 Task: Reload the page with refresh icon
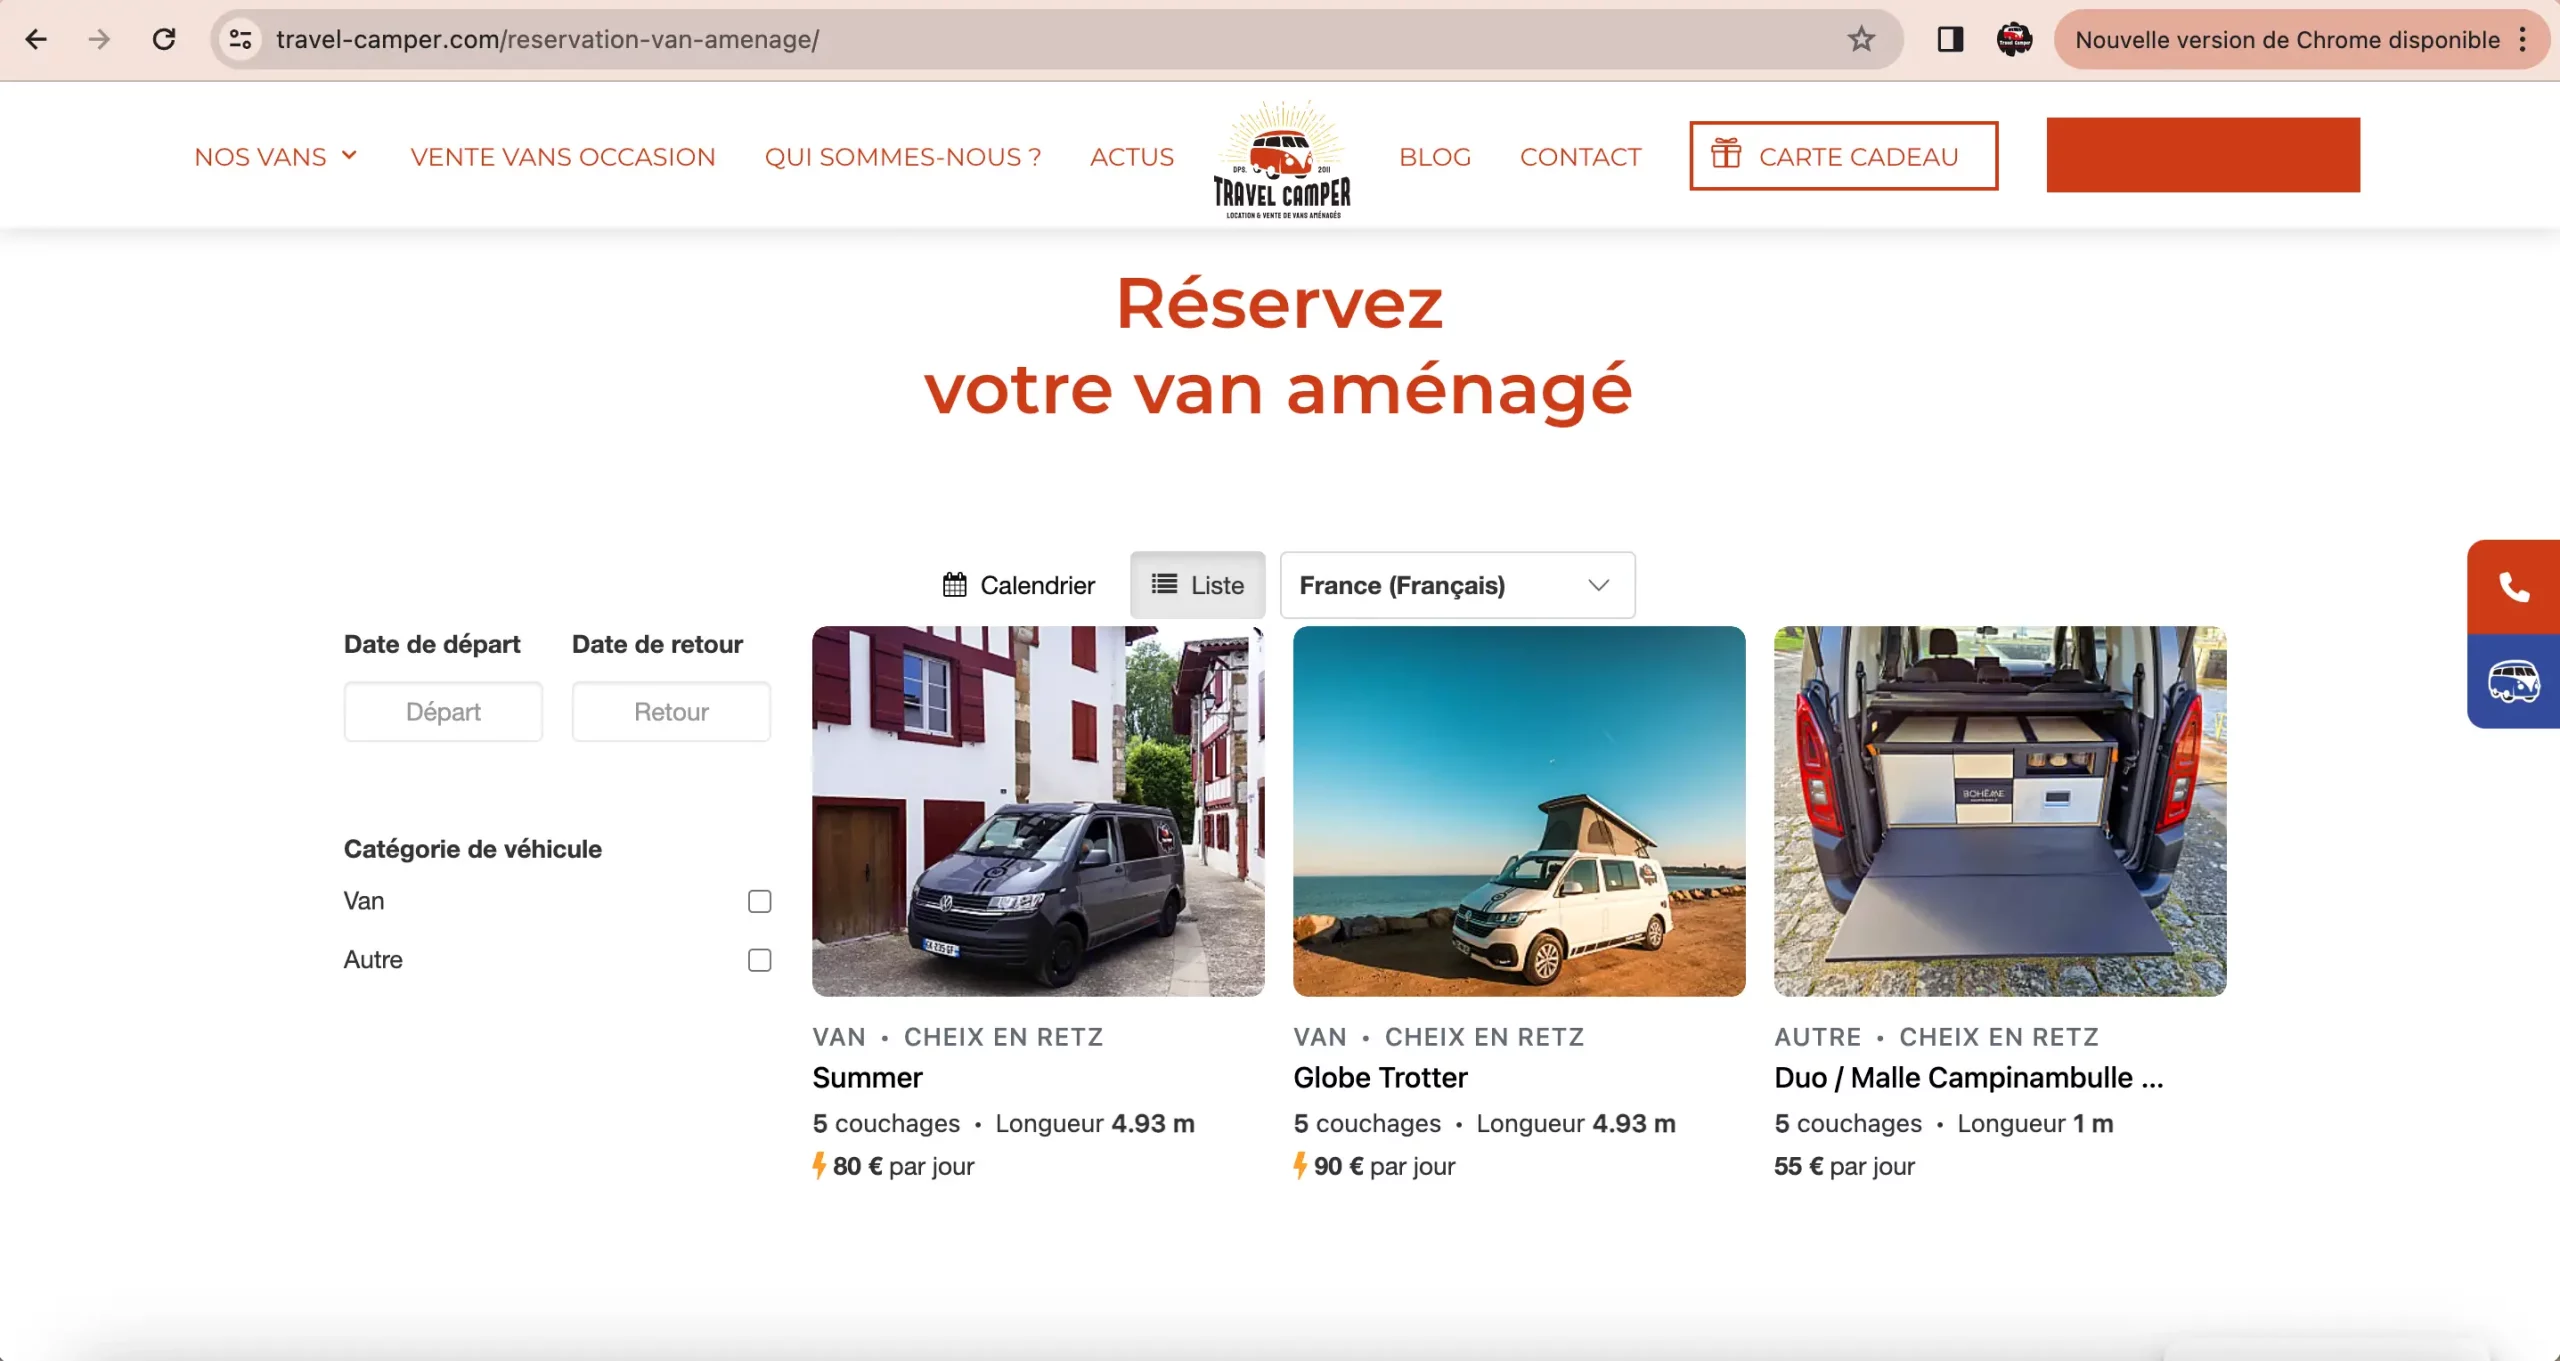coord(164,39)
